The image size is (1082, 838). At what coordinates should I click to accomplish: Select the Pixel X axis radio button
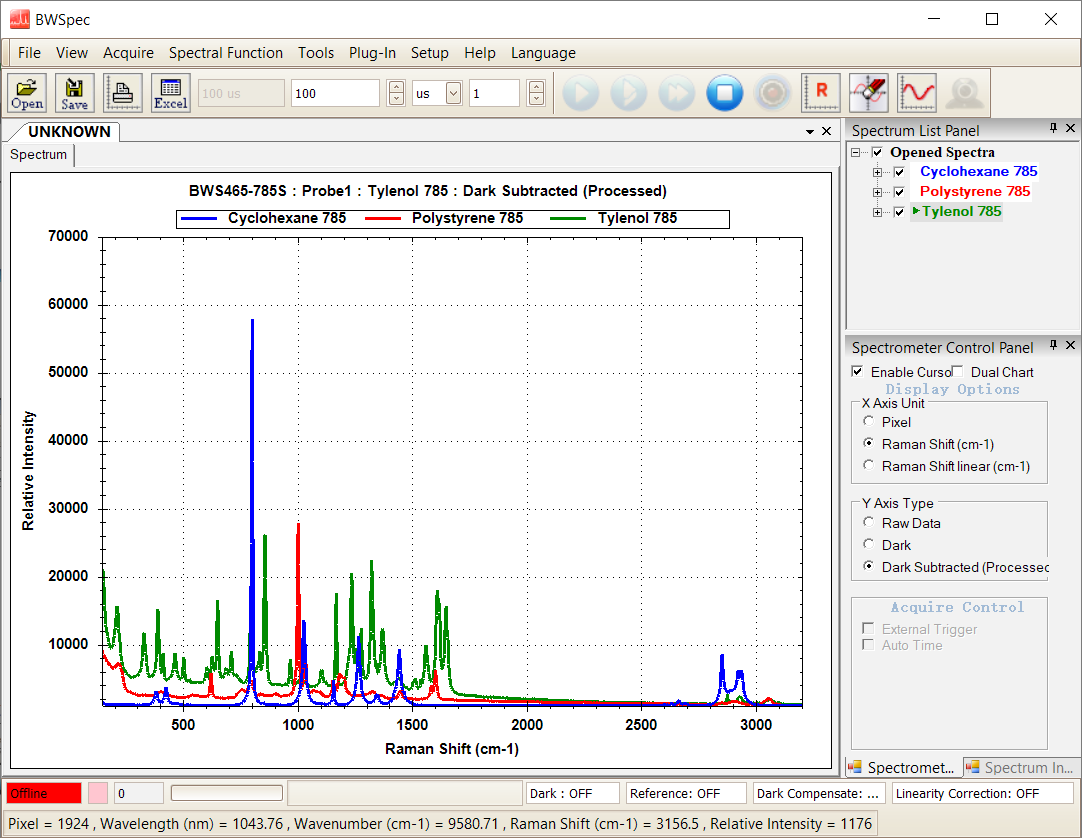click(868, 422)
